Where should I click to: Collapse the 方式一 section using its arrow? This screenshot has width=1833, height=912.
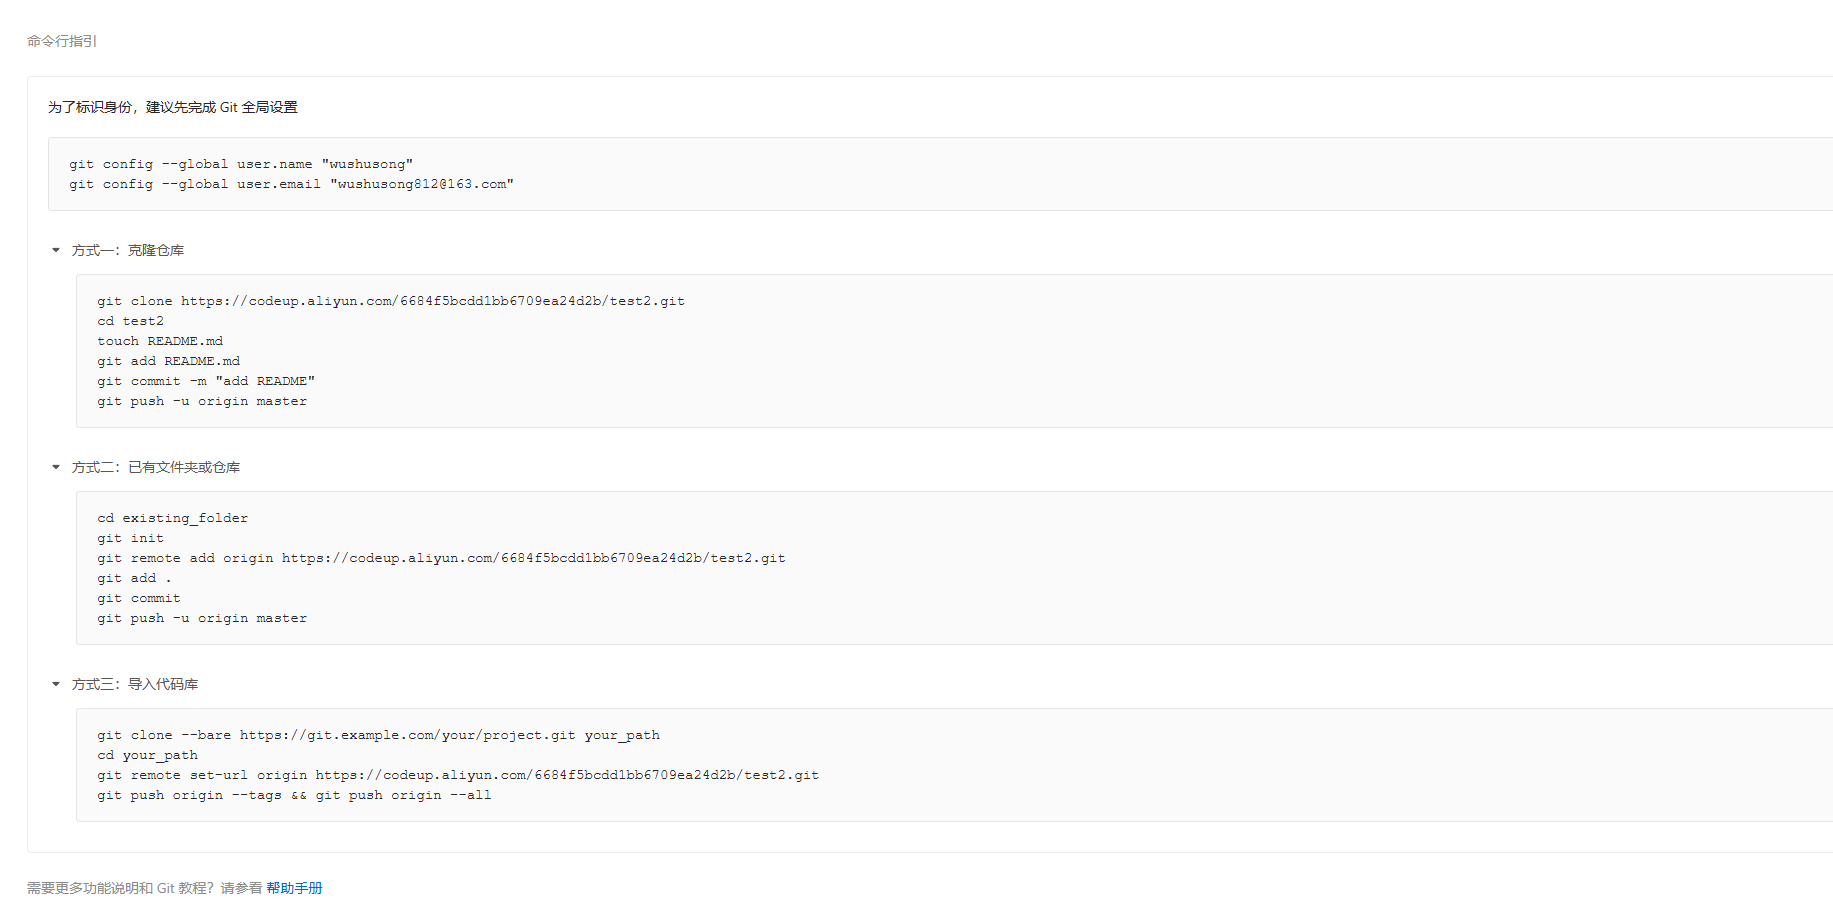point(56,250)
